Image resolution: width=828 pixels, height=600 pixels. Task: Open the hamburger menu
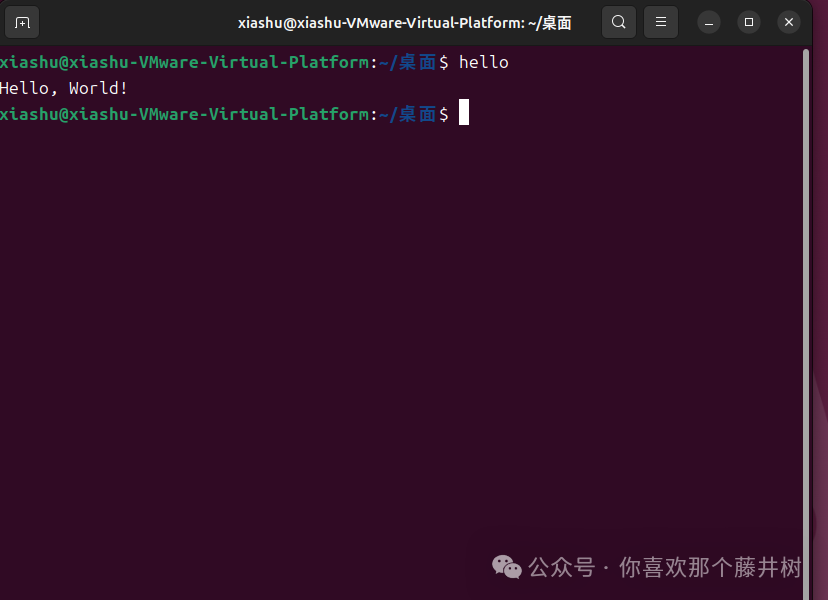point(661,22)
